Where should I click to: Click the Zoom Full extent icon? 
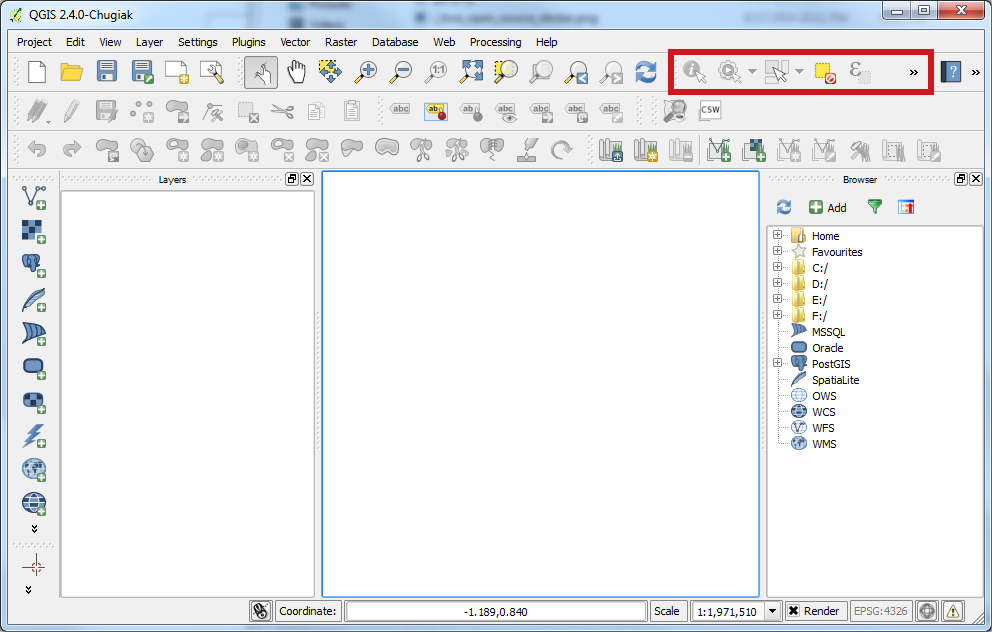[472, 71]
